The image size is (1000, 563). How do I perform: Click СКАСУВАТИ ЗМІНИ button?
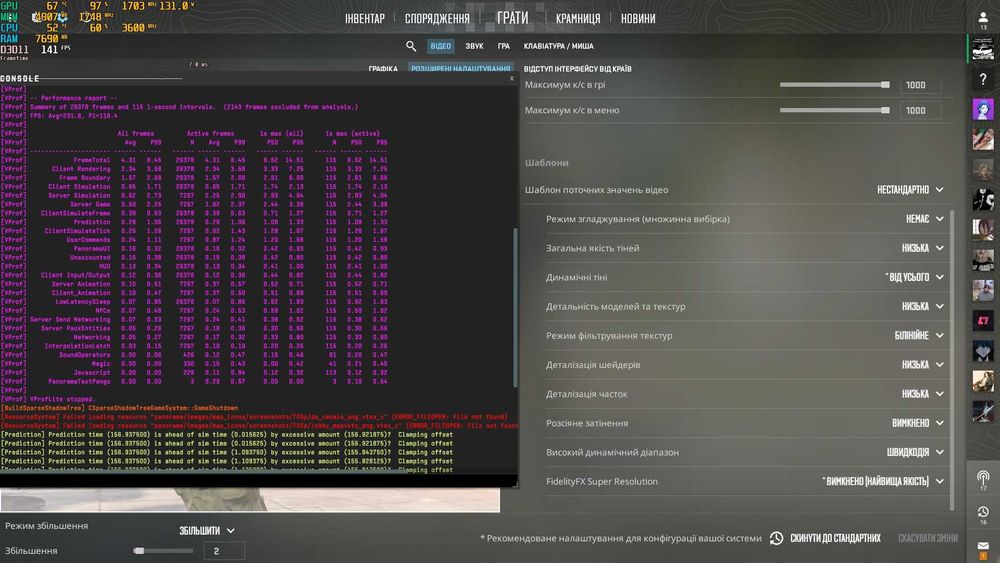click(x=928, y=538)
